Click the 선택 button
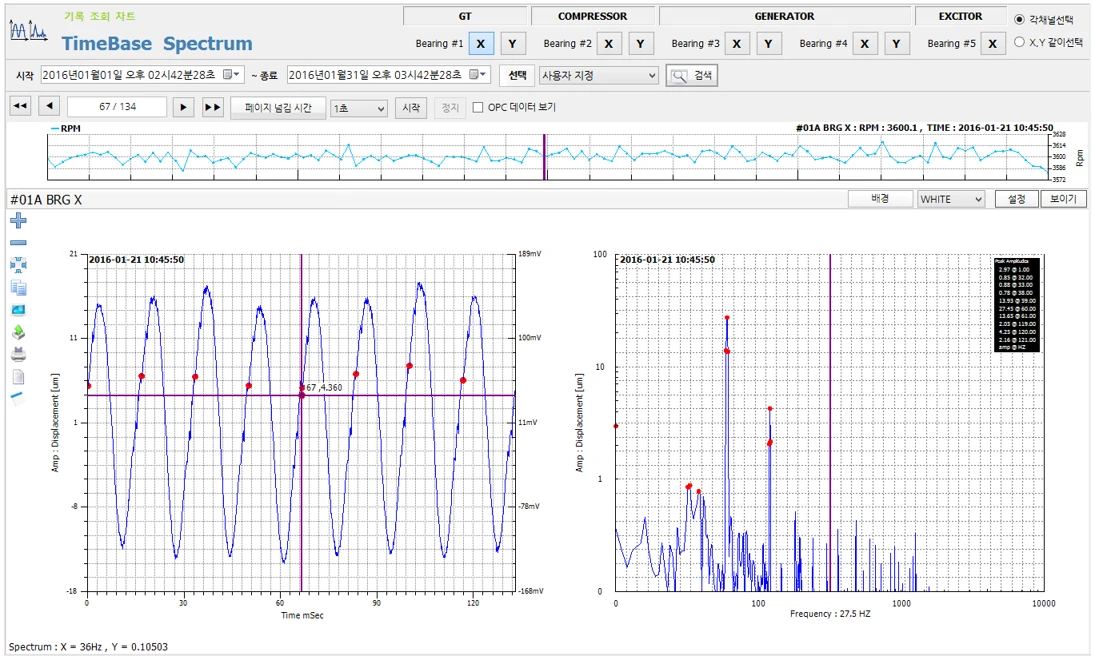Image resolution: width=1094 pixels, height=660 pixels. tap(517, 75)
